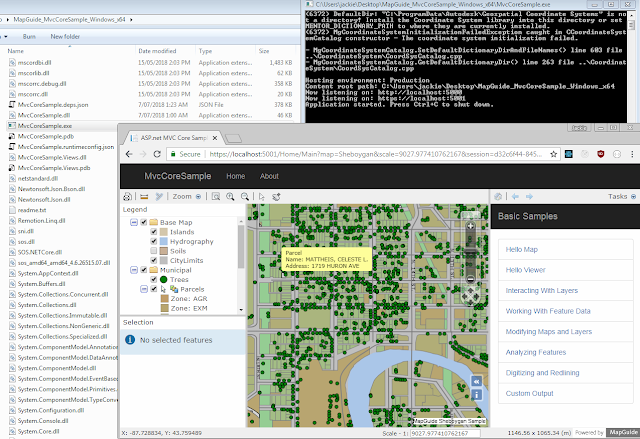This screenshot has width=640, height=439.
Task: Open the Hello Map sample link
Action: click(522, 250)
